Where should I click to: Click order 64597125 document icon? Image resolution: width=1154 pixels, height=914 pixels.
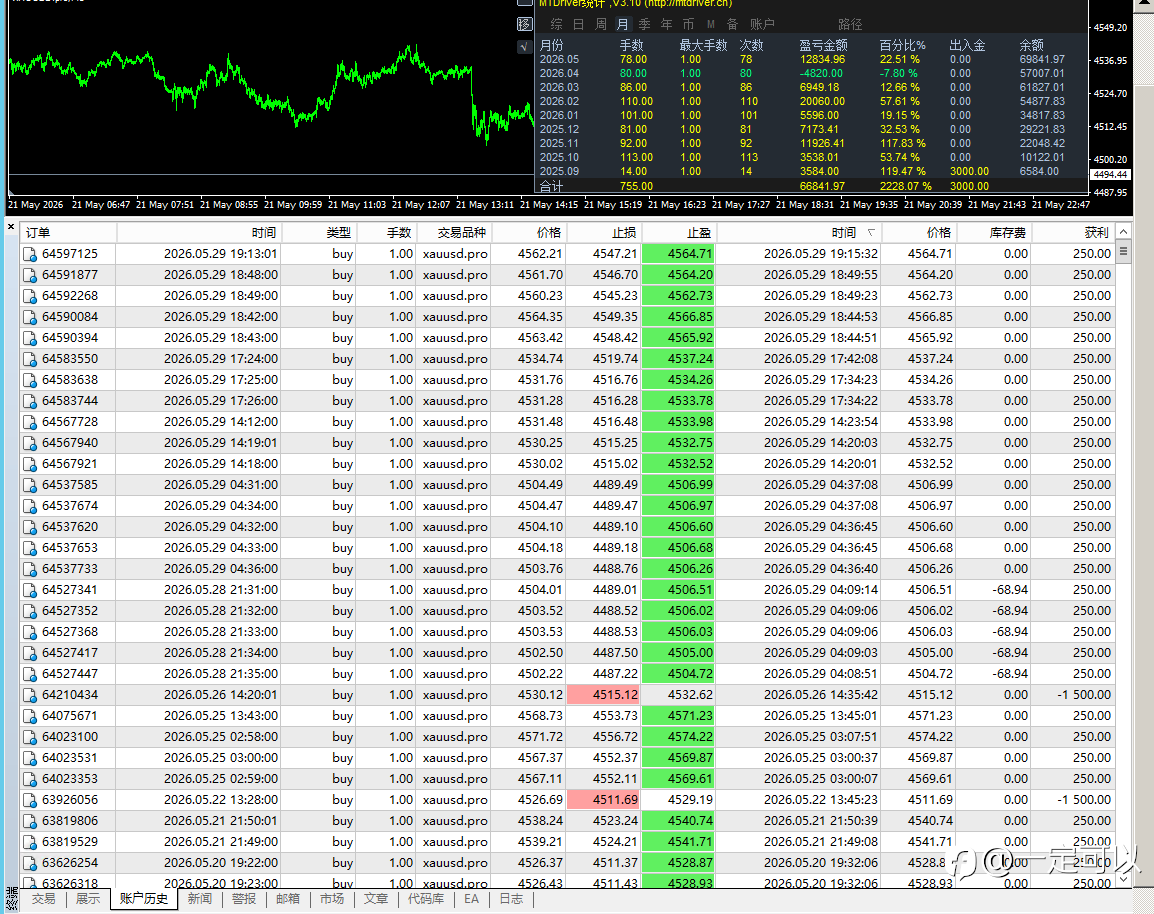click(x=29, y=254)
